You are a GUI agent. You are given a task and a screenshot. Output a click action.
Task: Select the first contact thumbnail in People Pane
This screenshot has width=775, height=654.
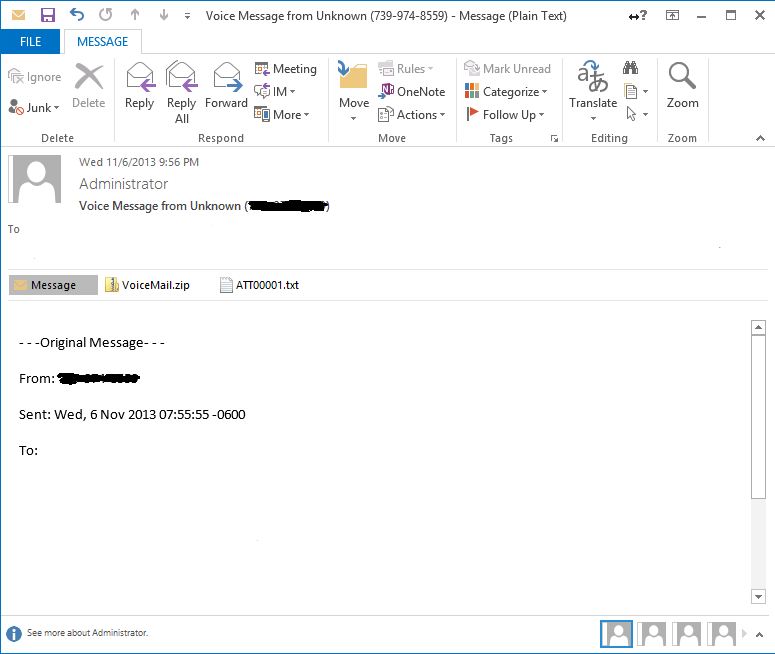point(616,634)
